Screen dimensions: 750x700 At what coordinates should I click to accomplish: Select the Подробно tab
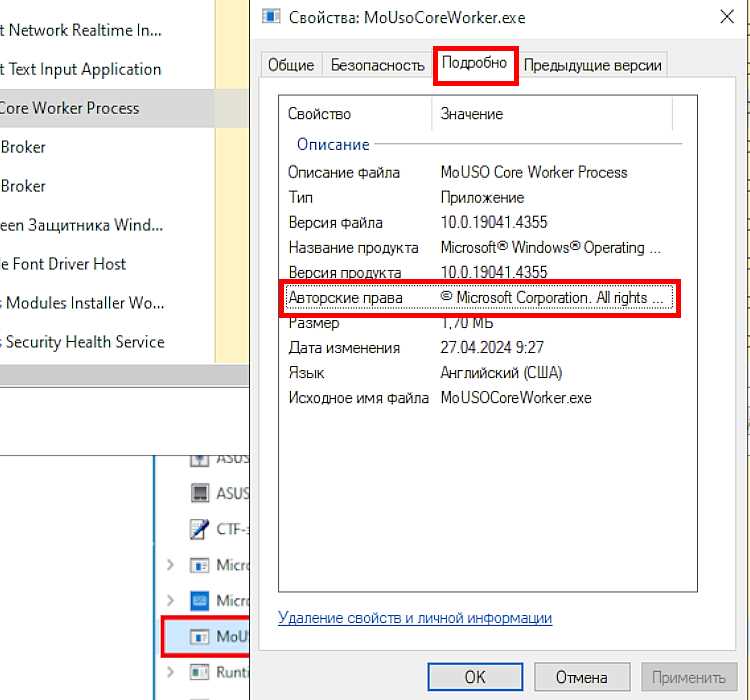coord(474,63)
